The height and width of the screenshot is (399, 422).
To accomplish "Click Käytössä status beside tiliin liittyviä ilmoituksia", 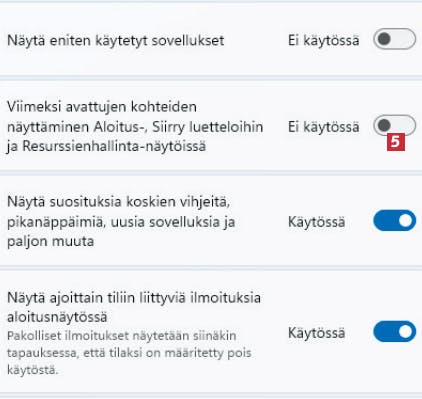I will point(316,333).
